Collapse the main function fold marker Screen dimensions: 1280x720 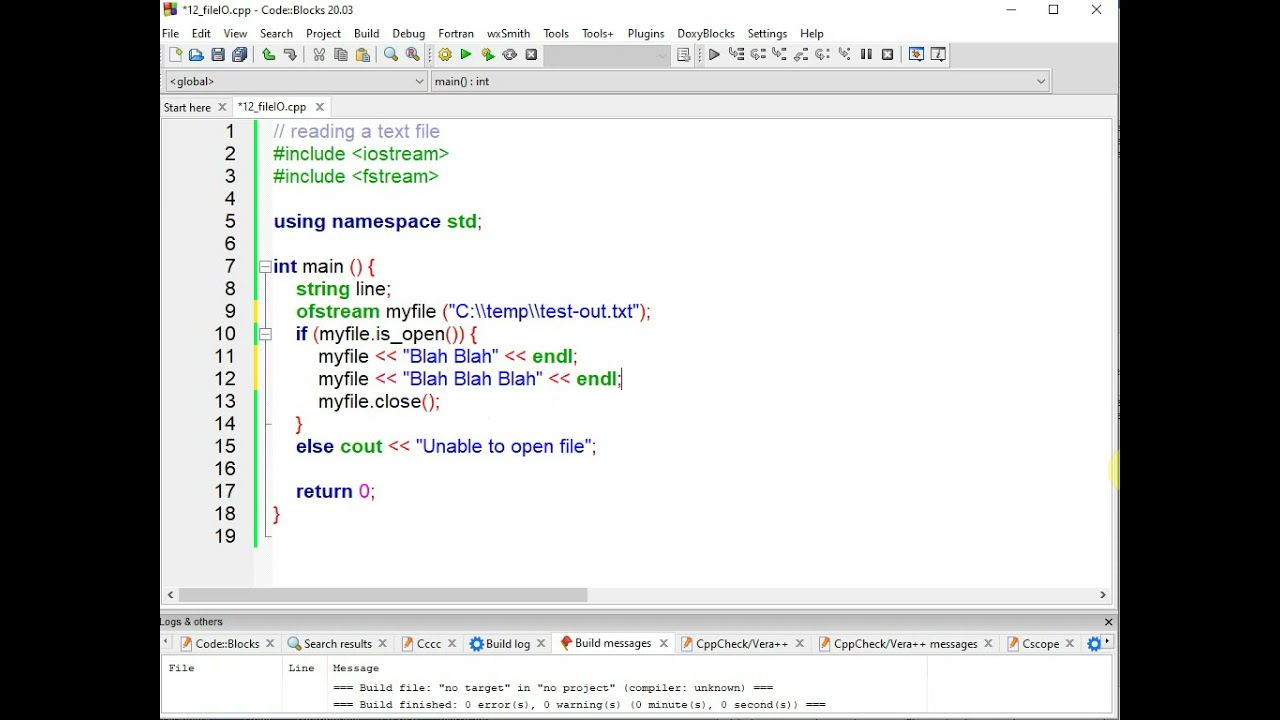265,267
